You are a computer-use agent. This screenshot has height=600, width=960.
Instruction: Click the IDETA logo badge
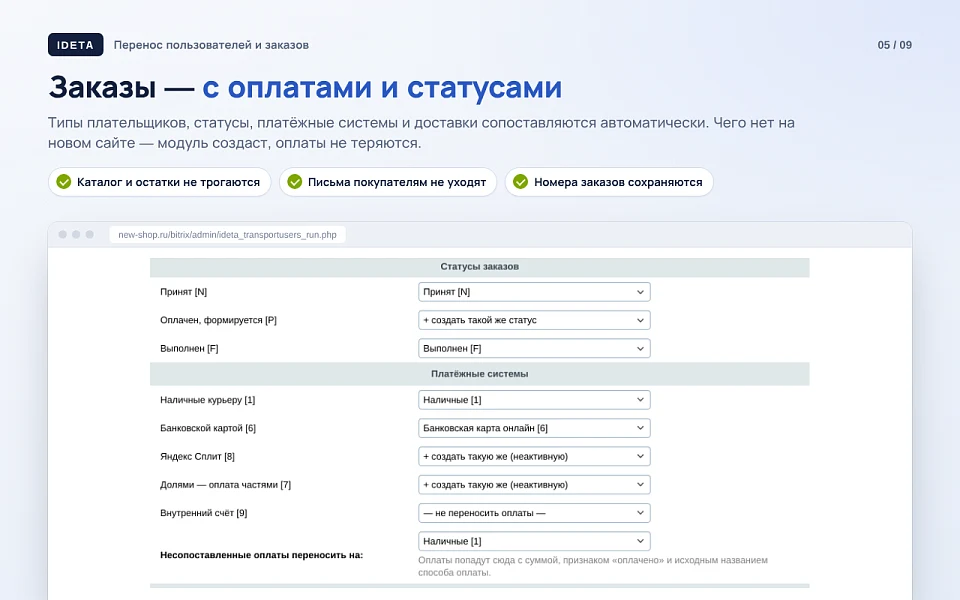[x=75, y=45]
